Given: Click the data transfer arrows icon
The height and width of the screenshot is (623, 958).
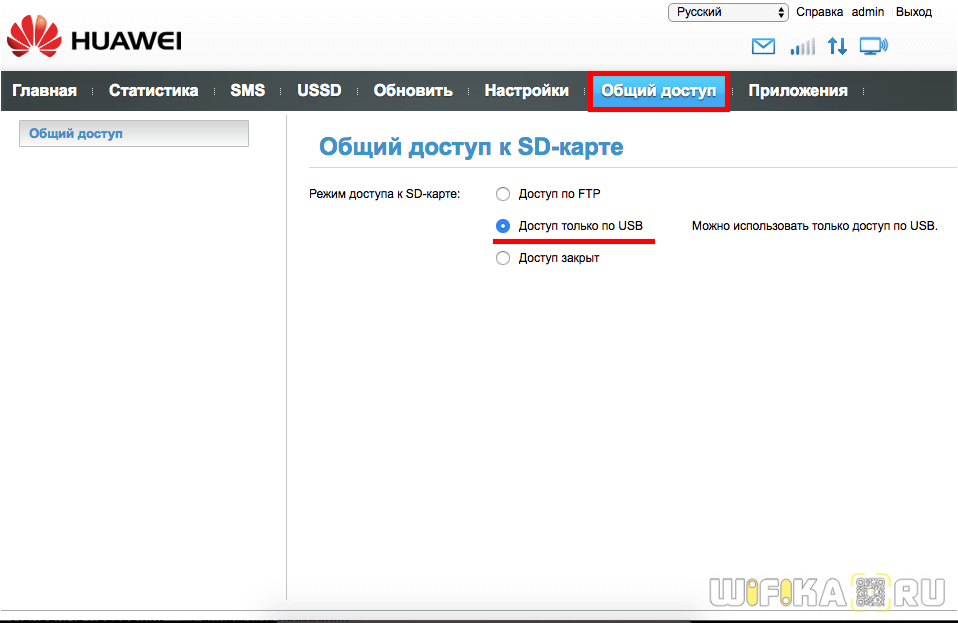Looking at the screenshot, I should pyautogui.click(x=837, y=46).
